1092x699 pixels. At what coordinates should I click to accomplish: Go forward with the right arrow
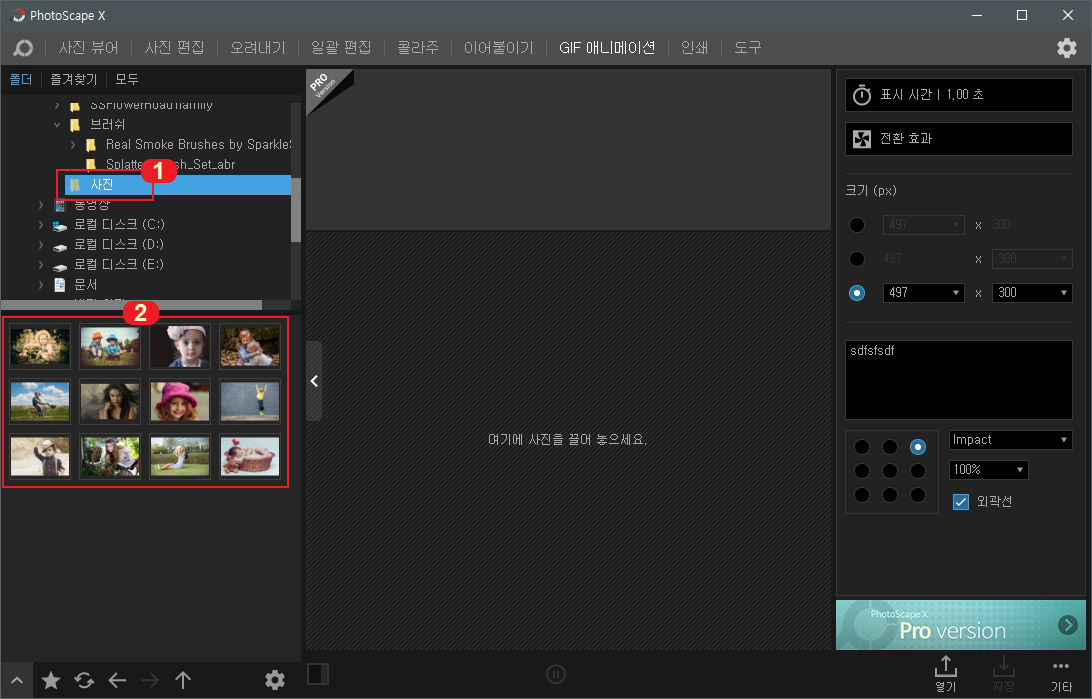(x=150, y=680)
